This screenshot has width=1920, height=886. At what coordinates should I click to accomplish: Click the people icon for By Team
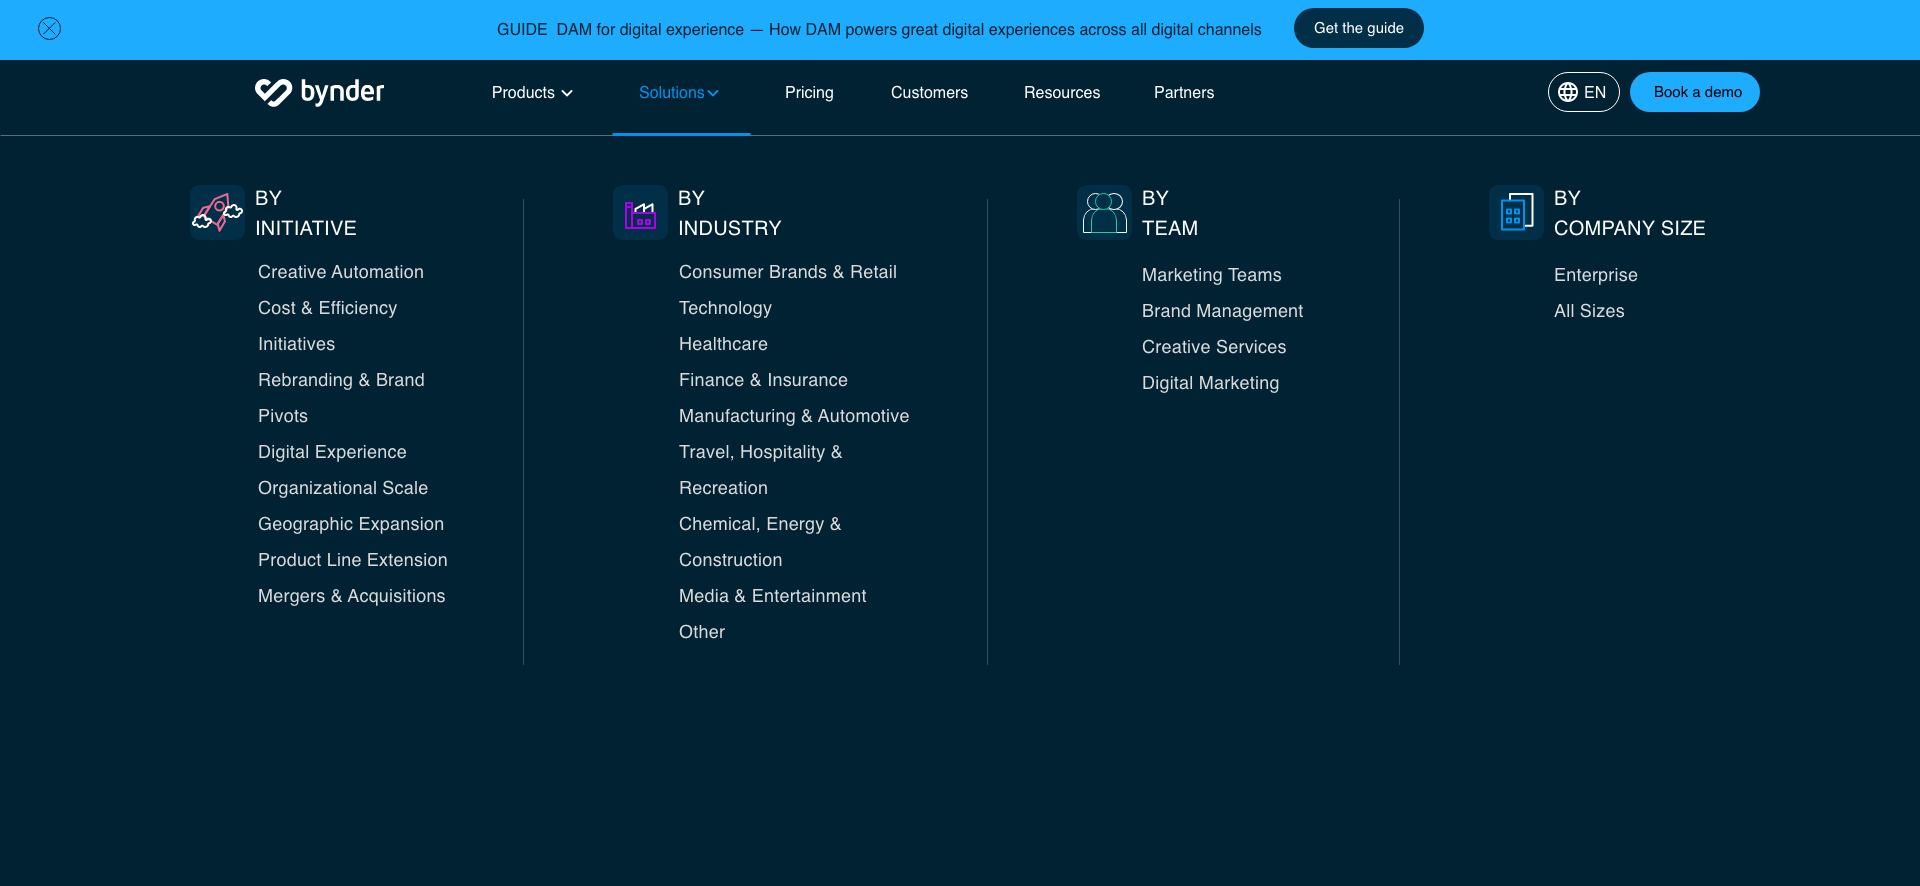[x=1104, y=212]
